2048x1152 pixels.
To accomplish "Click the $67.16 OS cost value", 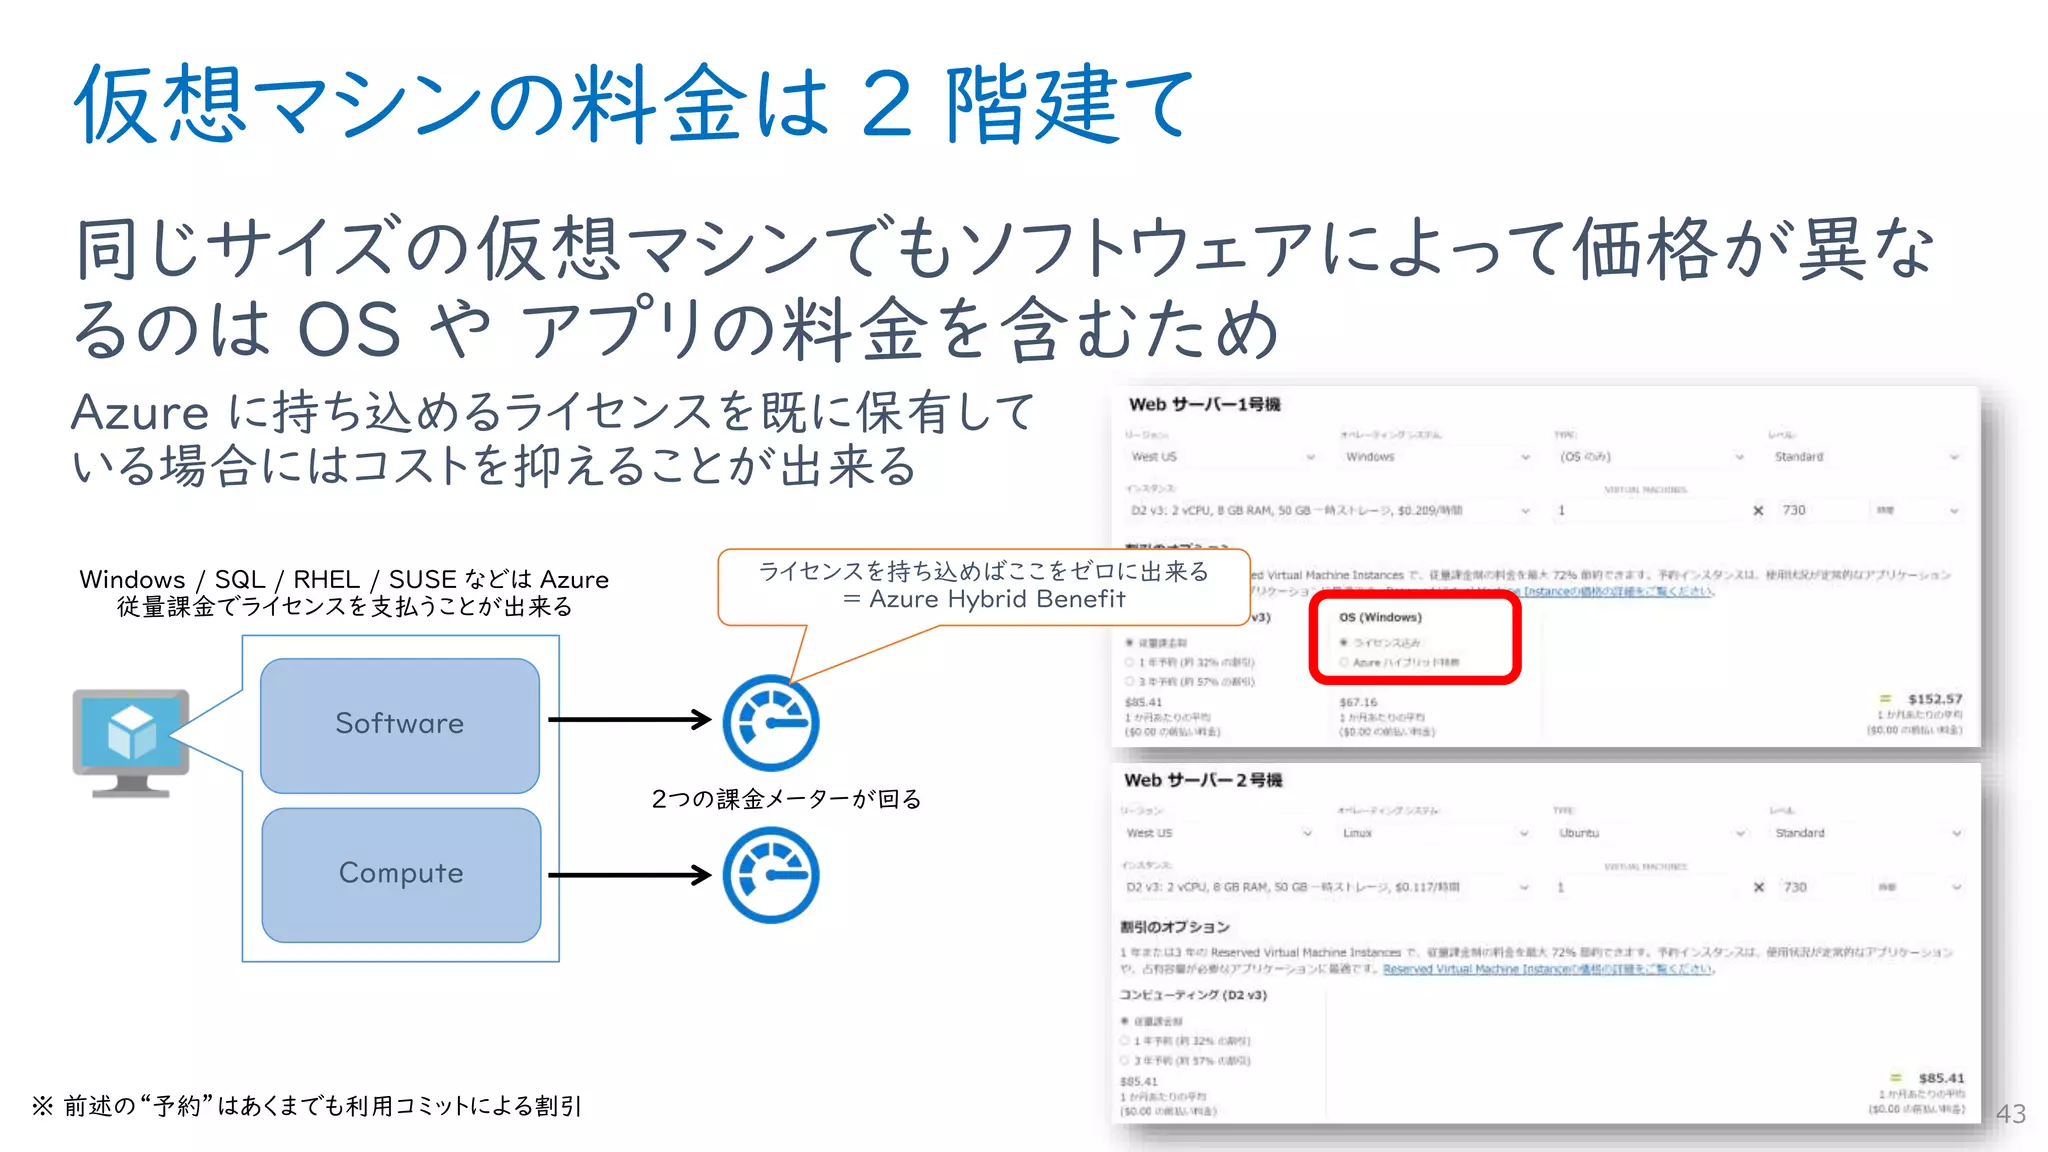I will coord(1358,702).
